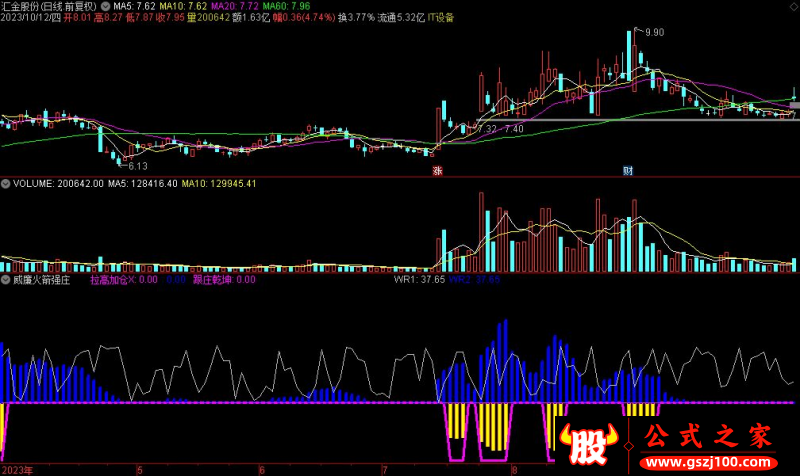The width and height of the screenshot is (800, 476).
Task: Click the 拉高加仓X: 0.00 indicator value
Action: point(124,280)
